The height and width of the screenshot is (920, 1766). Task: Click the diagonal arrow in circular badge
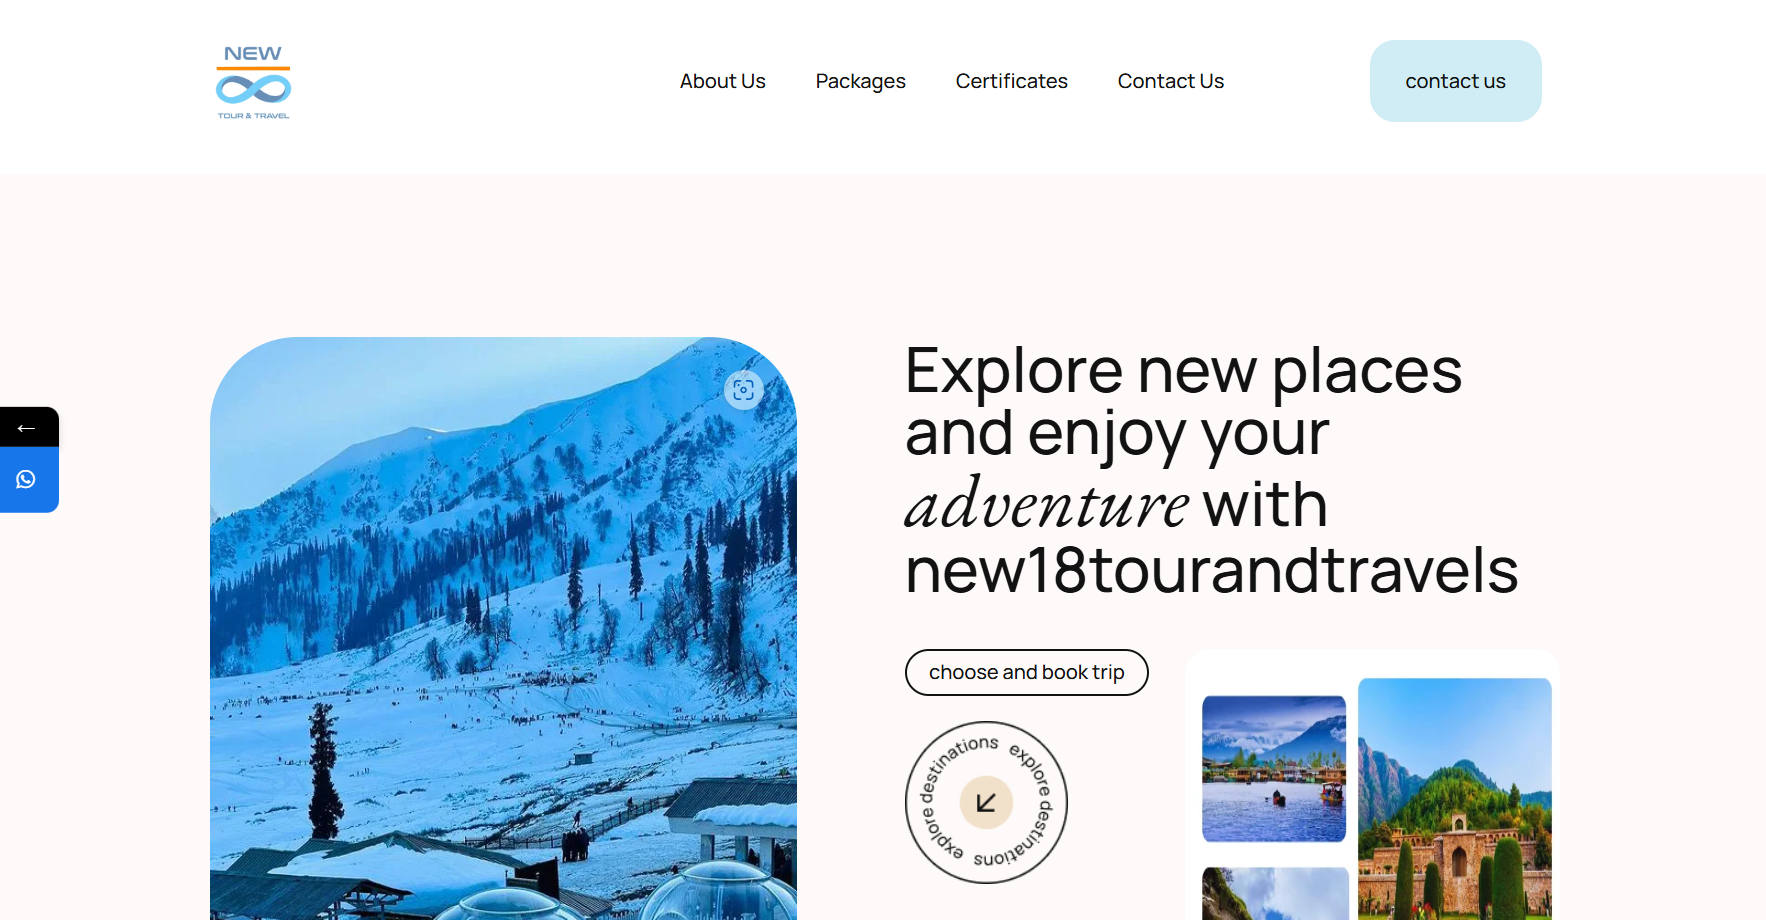pyautogui.click(x=986, y=802)
